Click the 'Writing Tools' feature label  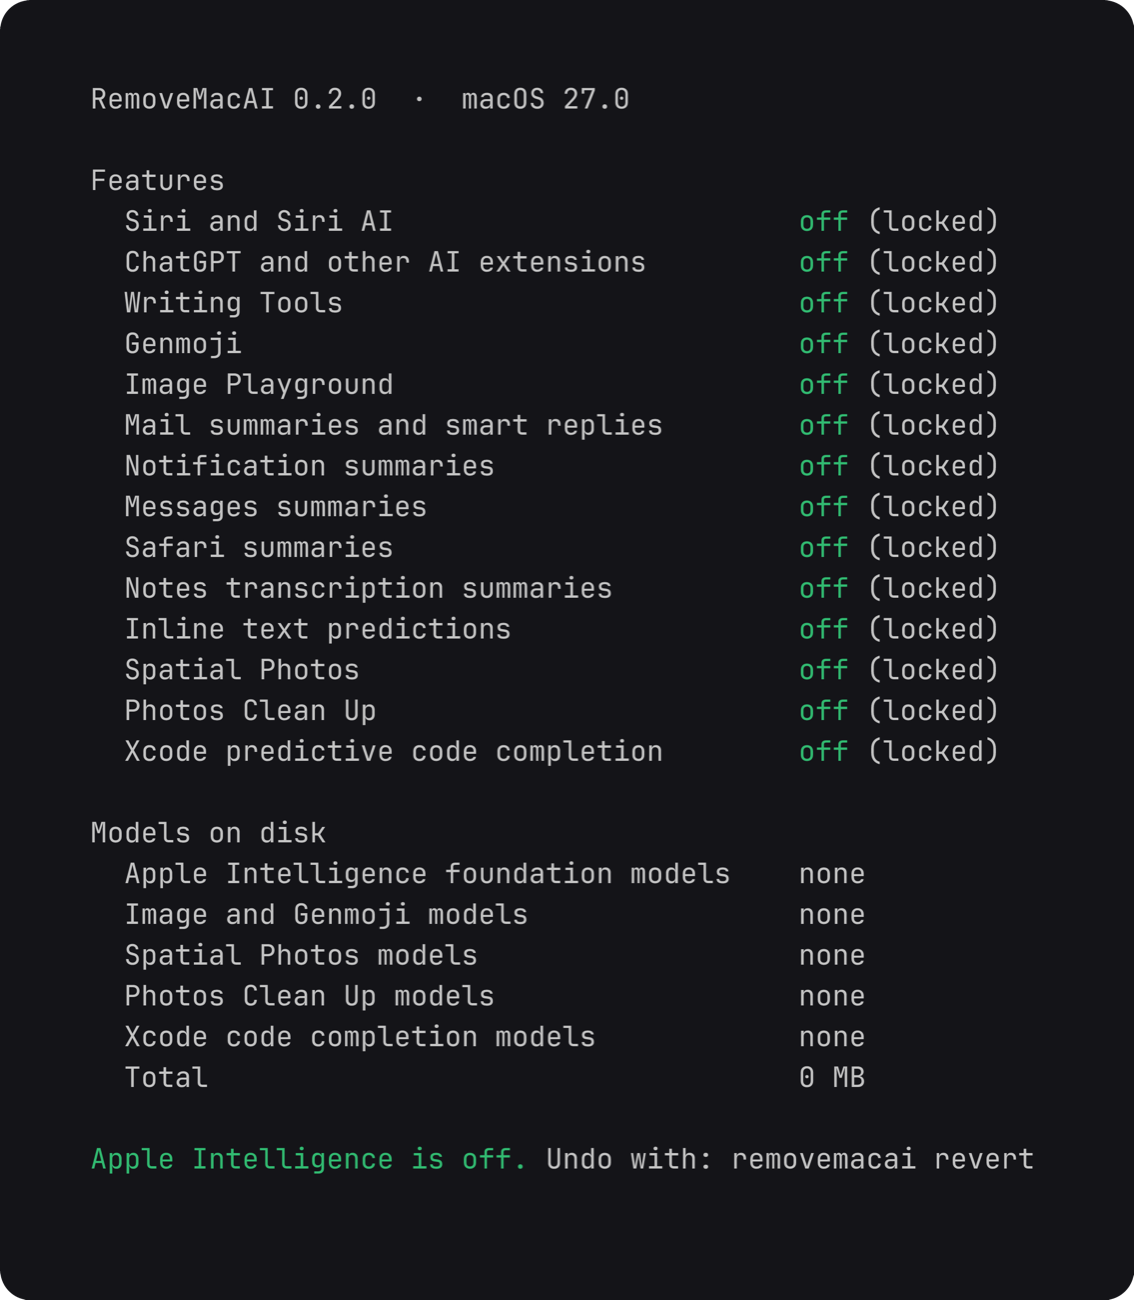[x=234, y=303]
